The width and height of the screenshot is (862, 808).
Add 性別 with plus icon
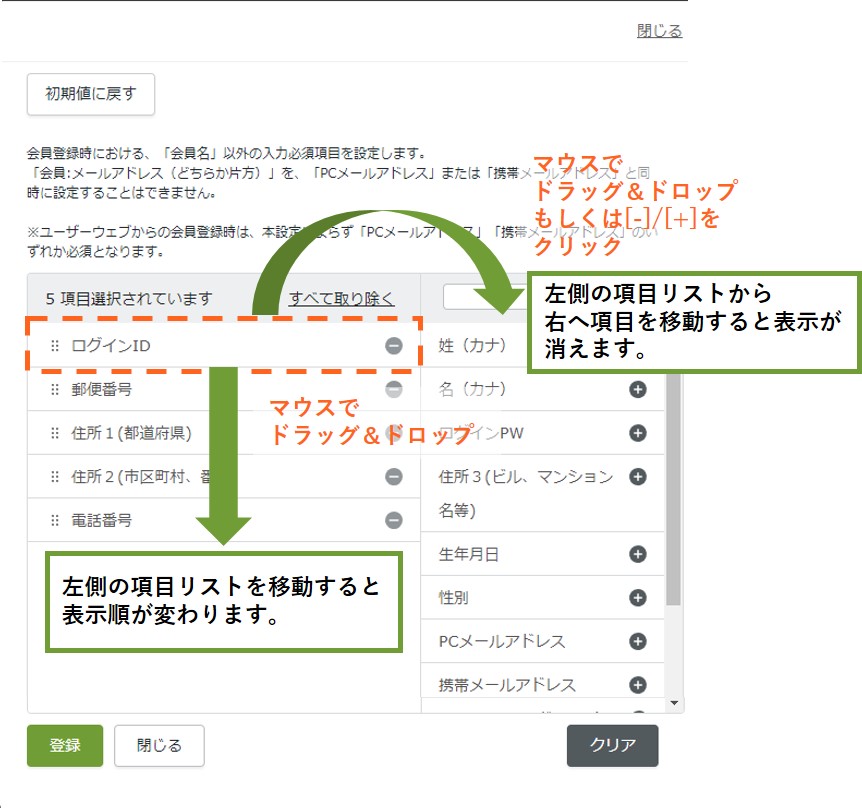coord(638,597)
